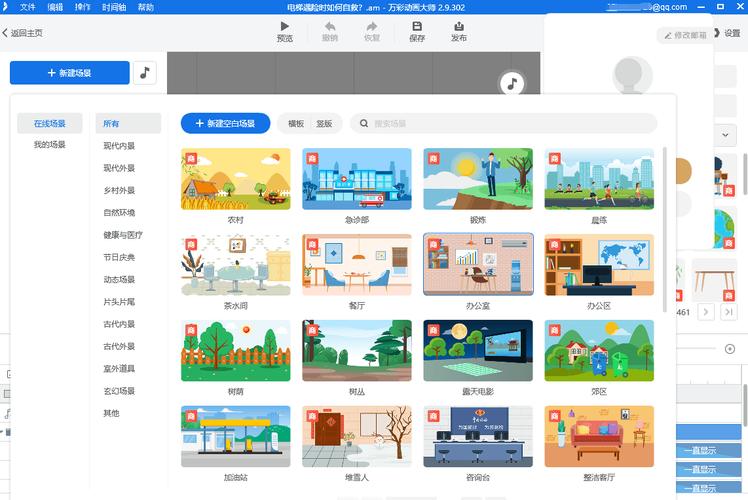Open the 文件 (File) menu
748x500 pixels.
[x=27, y=7]
